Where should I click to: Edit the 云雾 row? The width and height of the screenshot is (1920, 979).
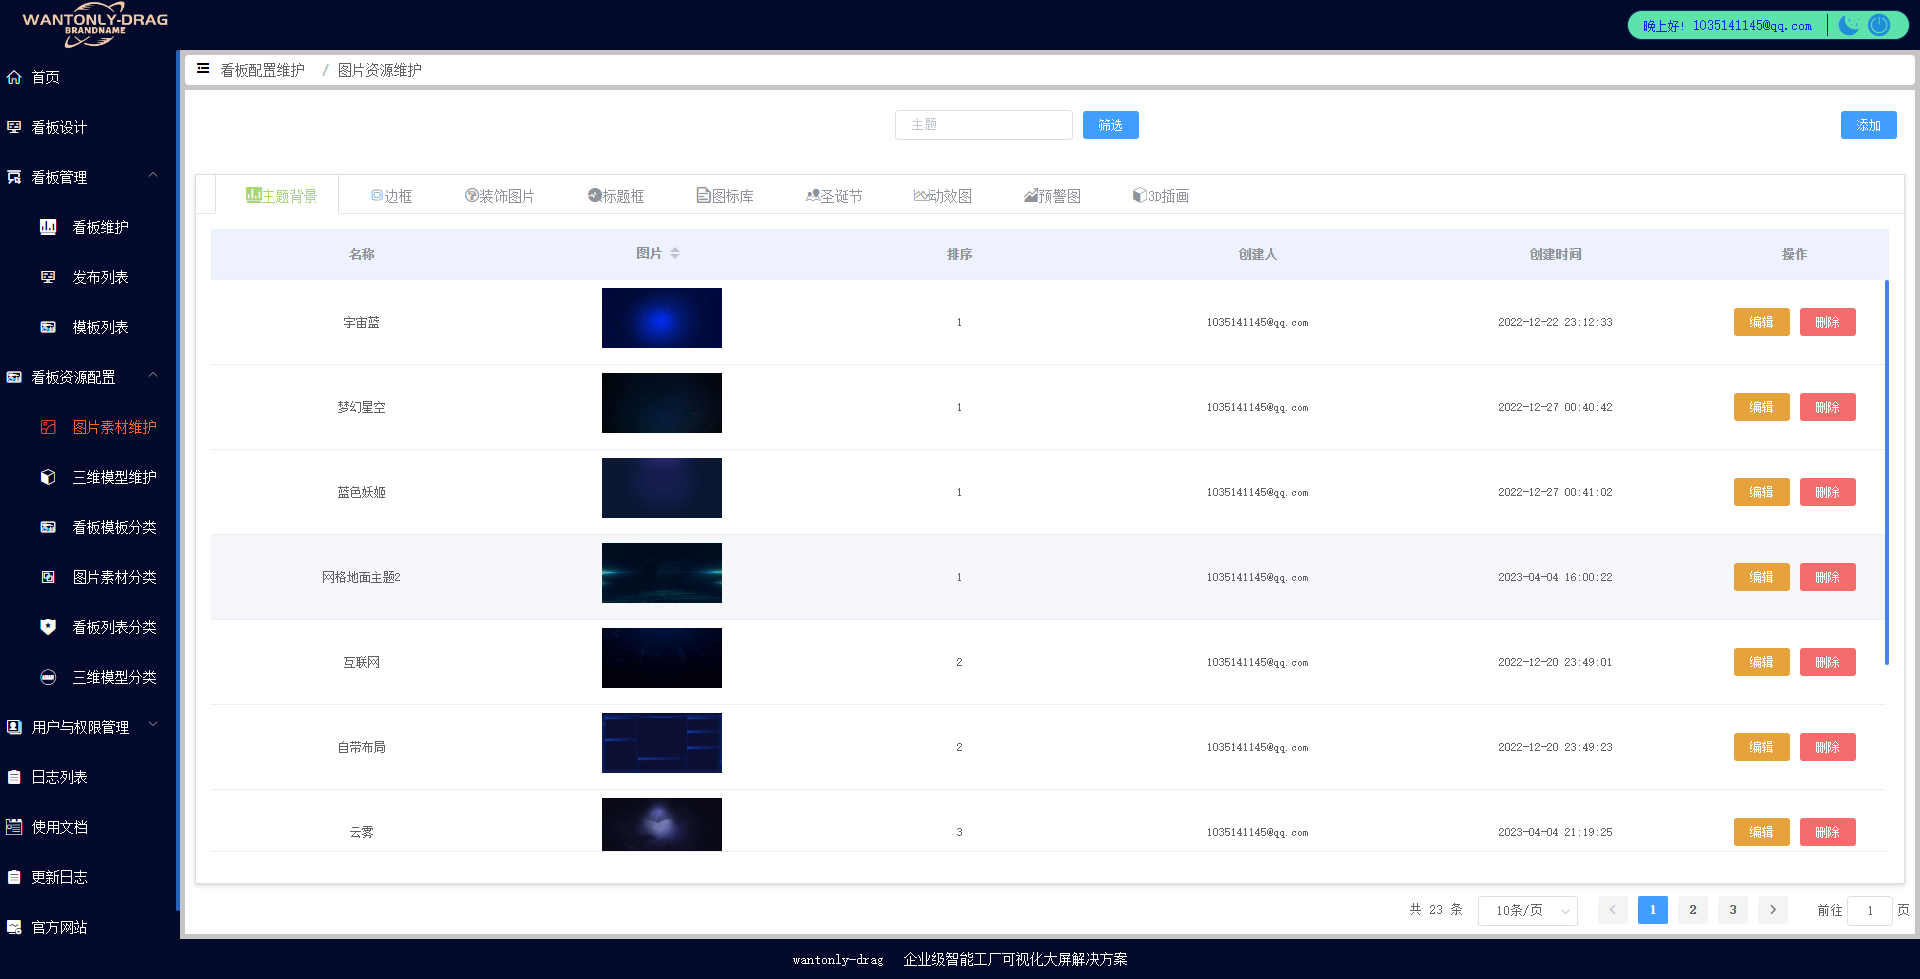[x=1761, y=832]
